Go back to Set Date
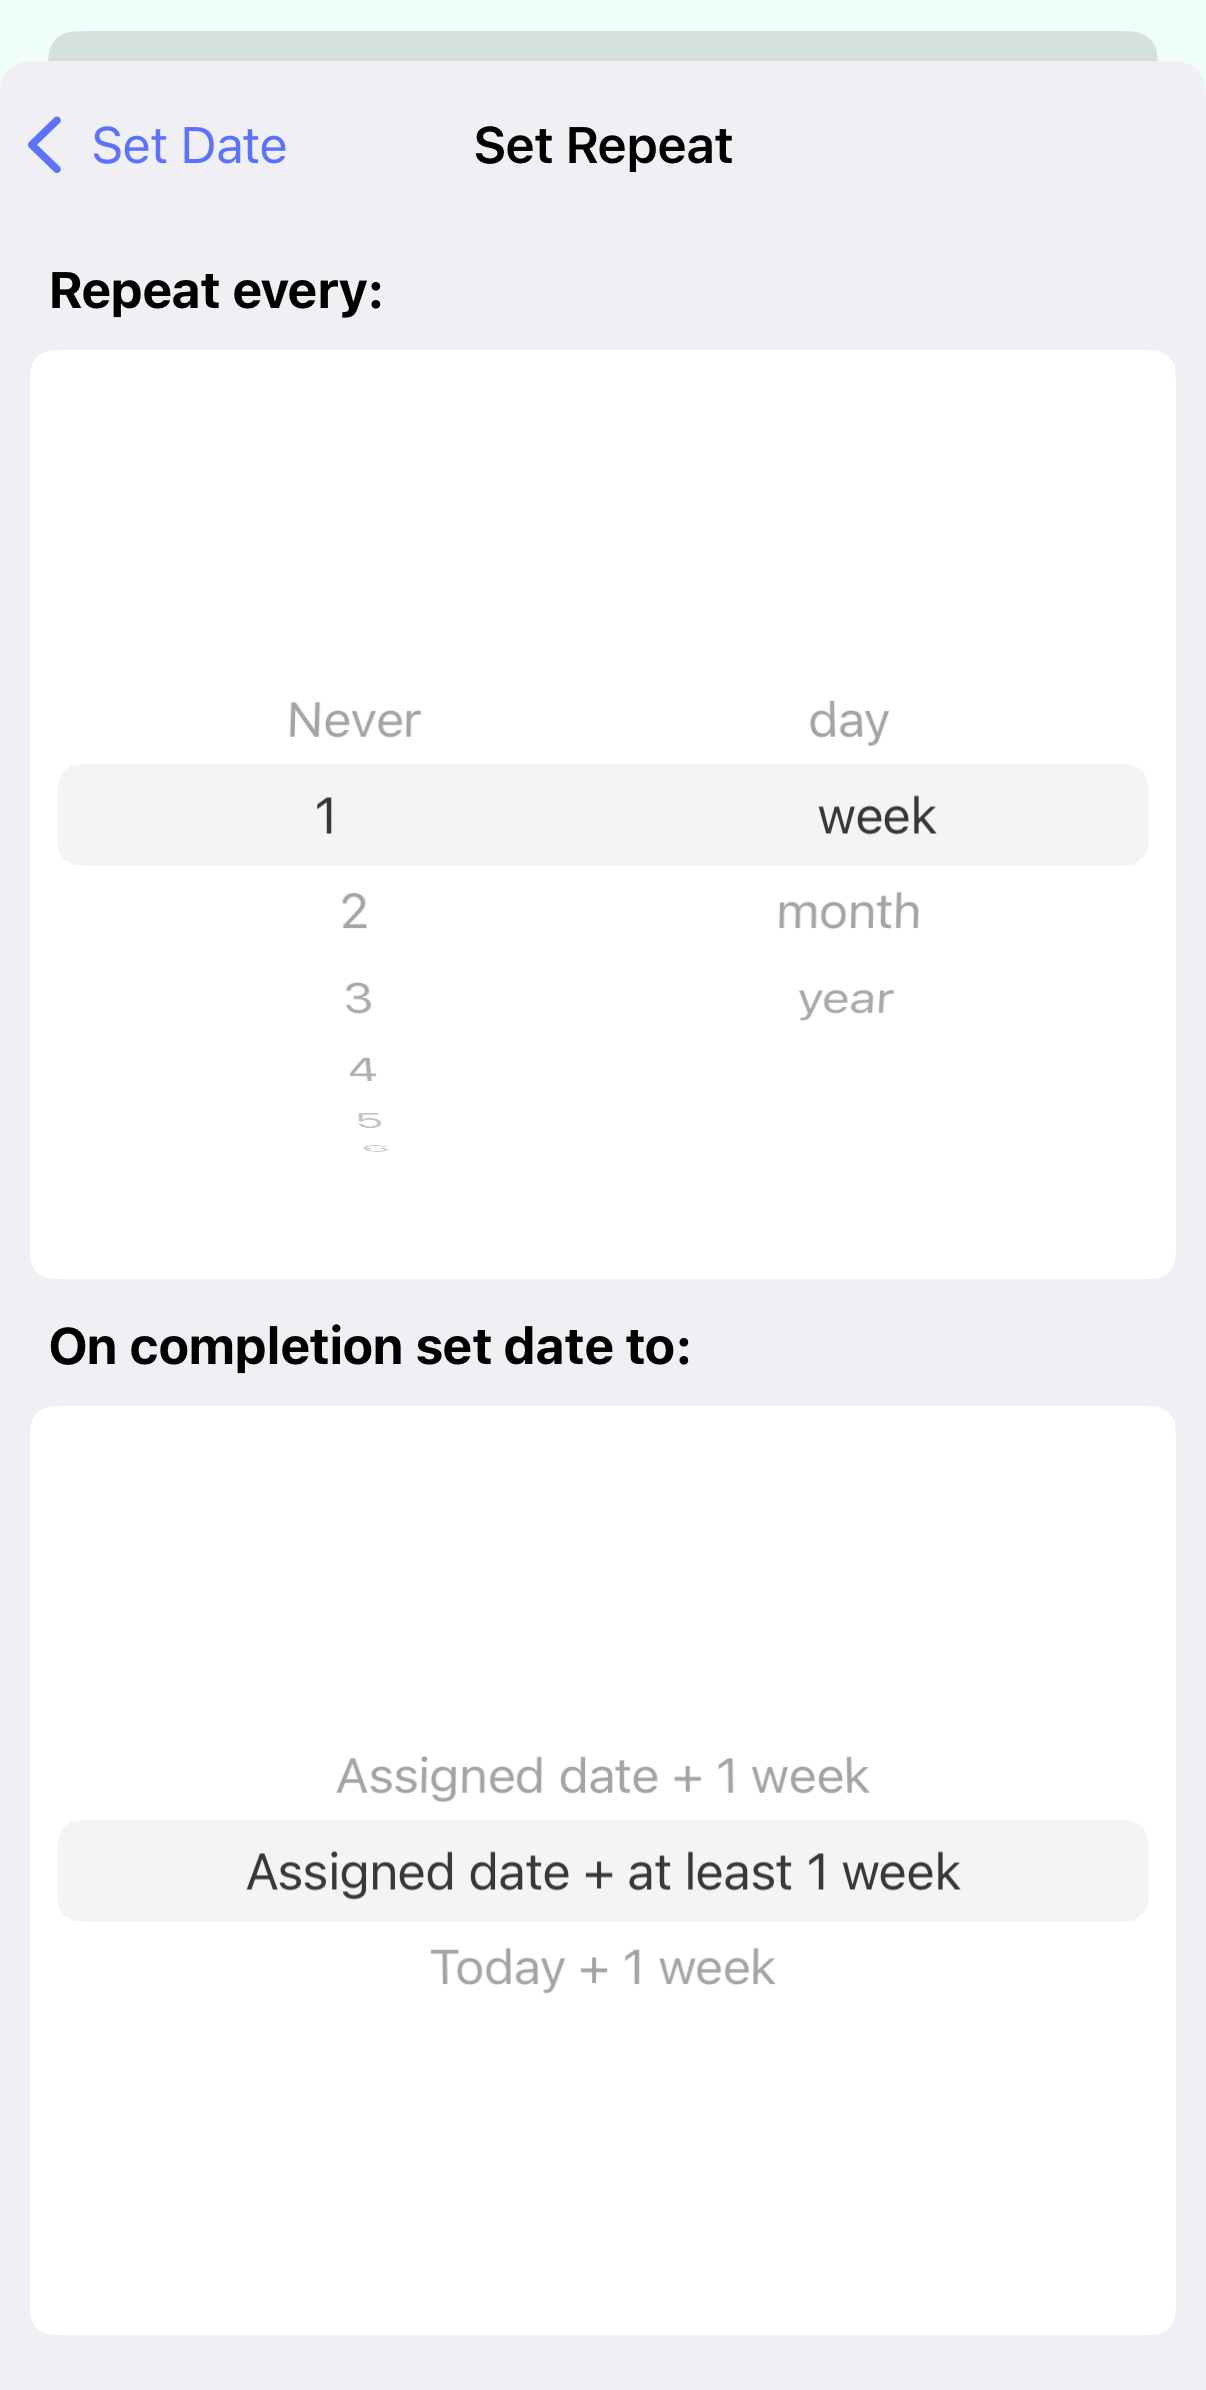1206x2390 pixels. (157, 145)
